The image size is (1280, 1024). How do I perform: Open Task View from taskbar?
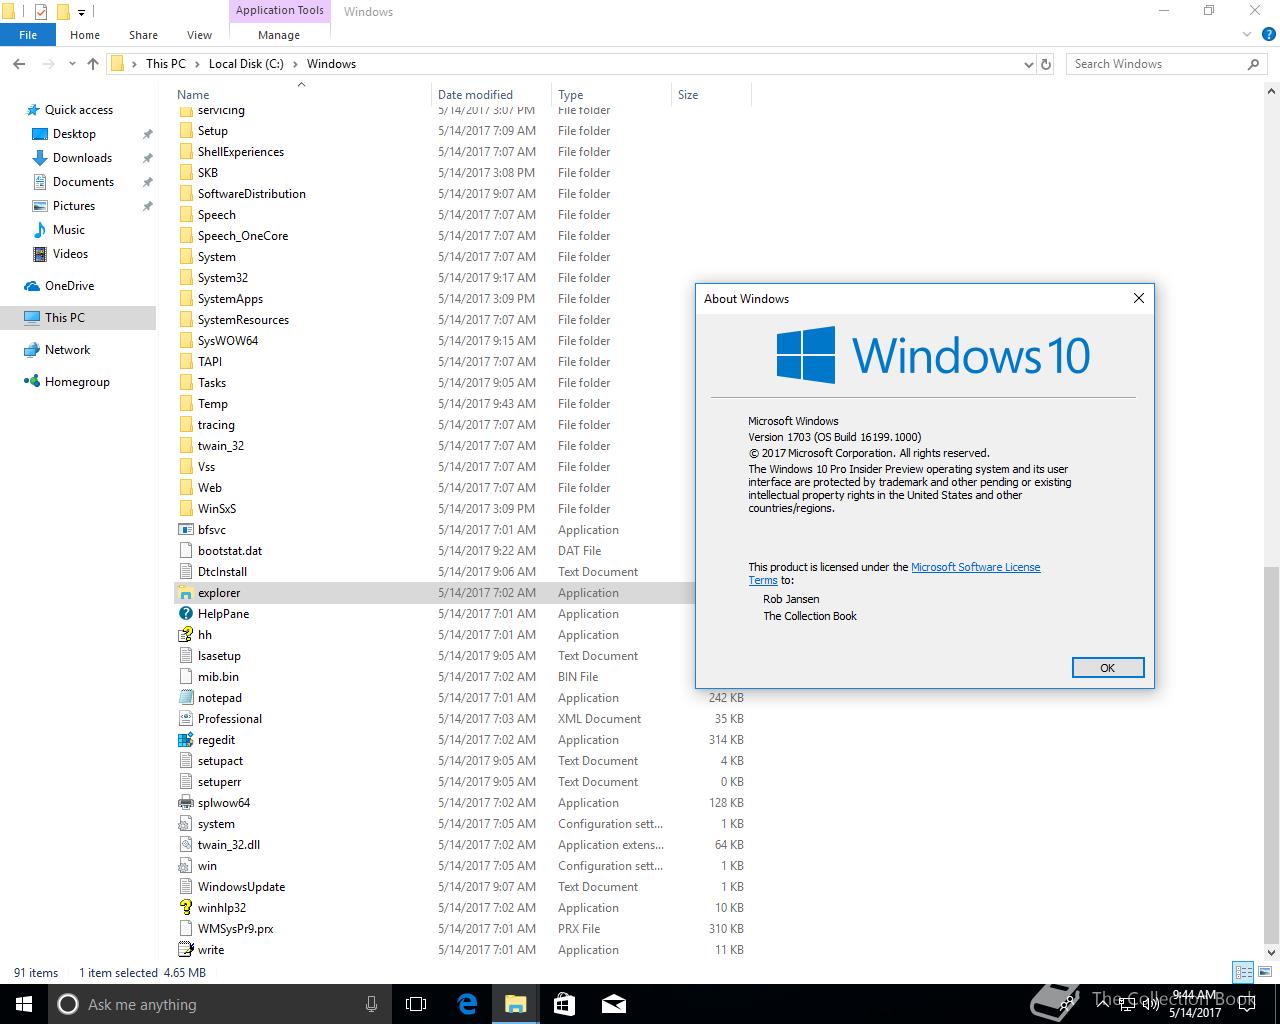click(416, 1004)
